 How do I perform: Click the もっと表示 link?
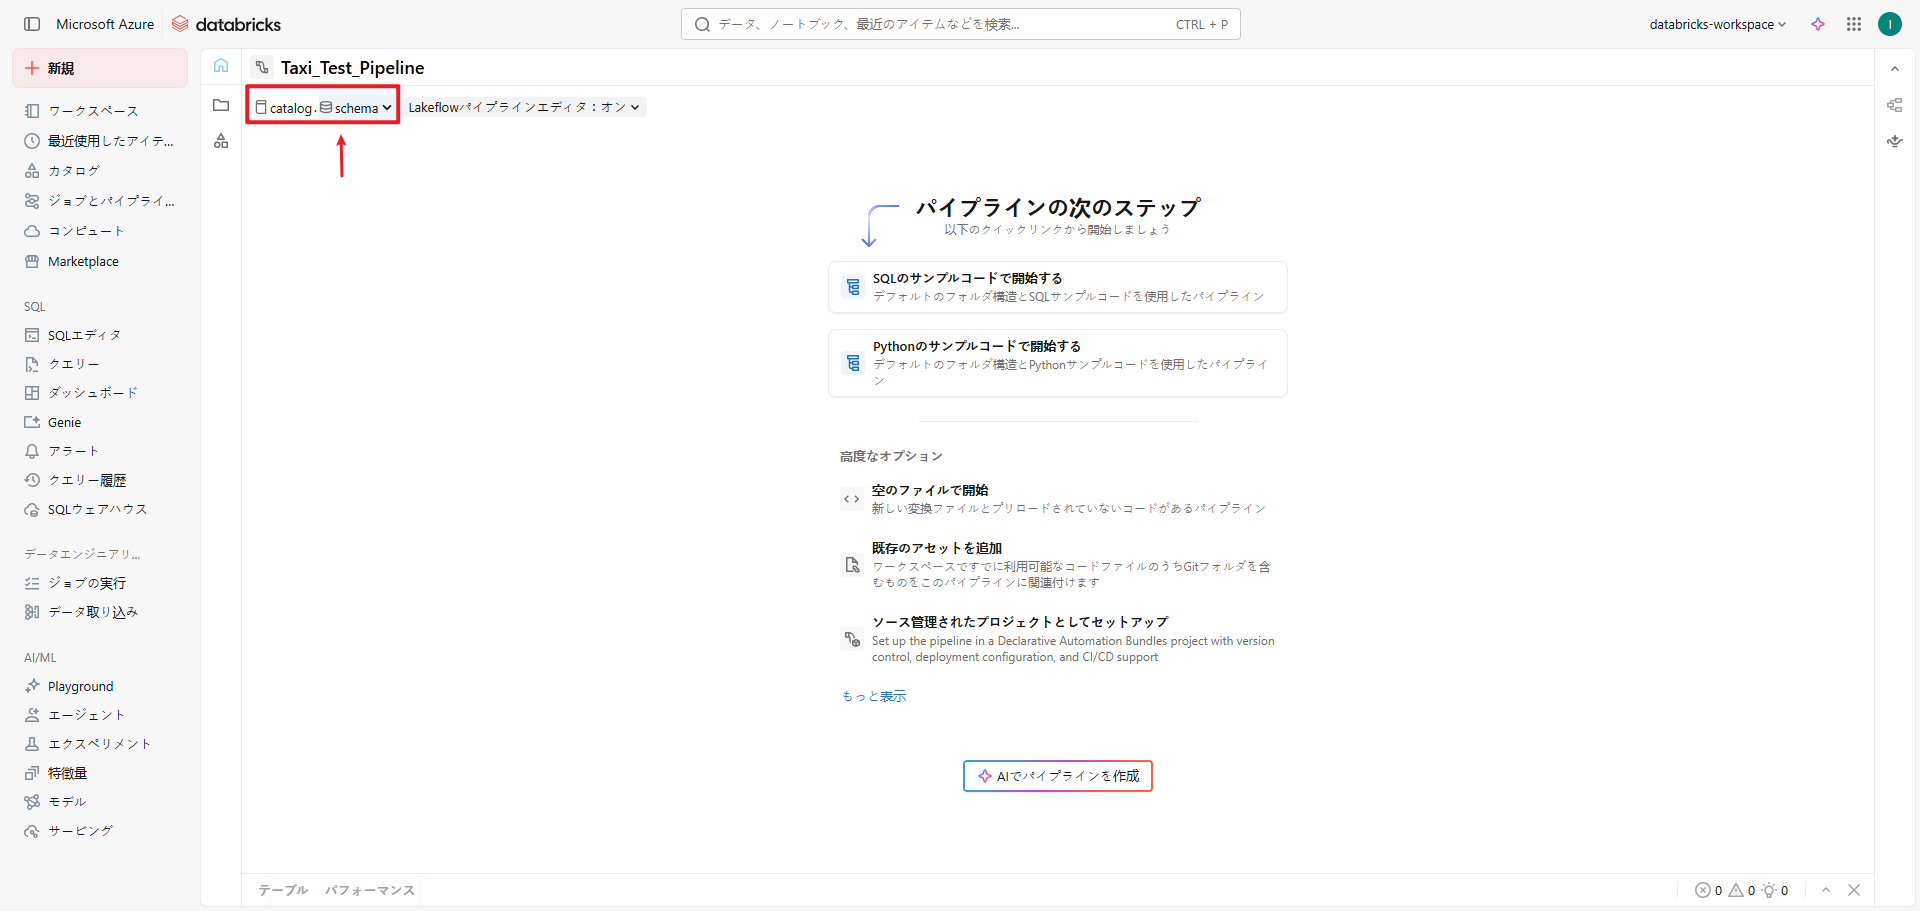(x=874, y=696)
